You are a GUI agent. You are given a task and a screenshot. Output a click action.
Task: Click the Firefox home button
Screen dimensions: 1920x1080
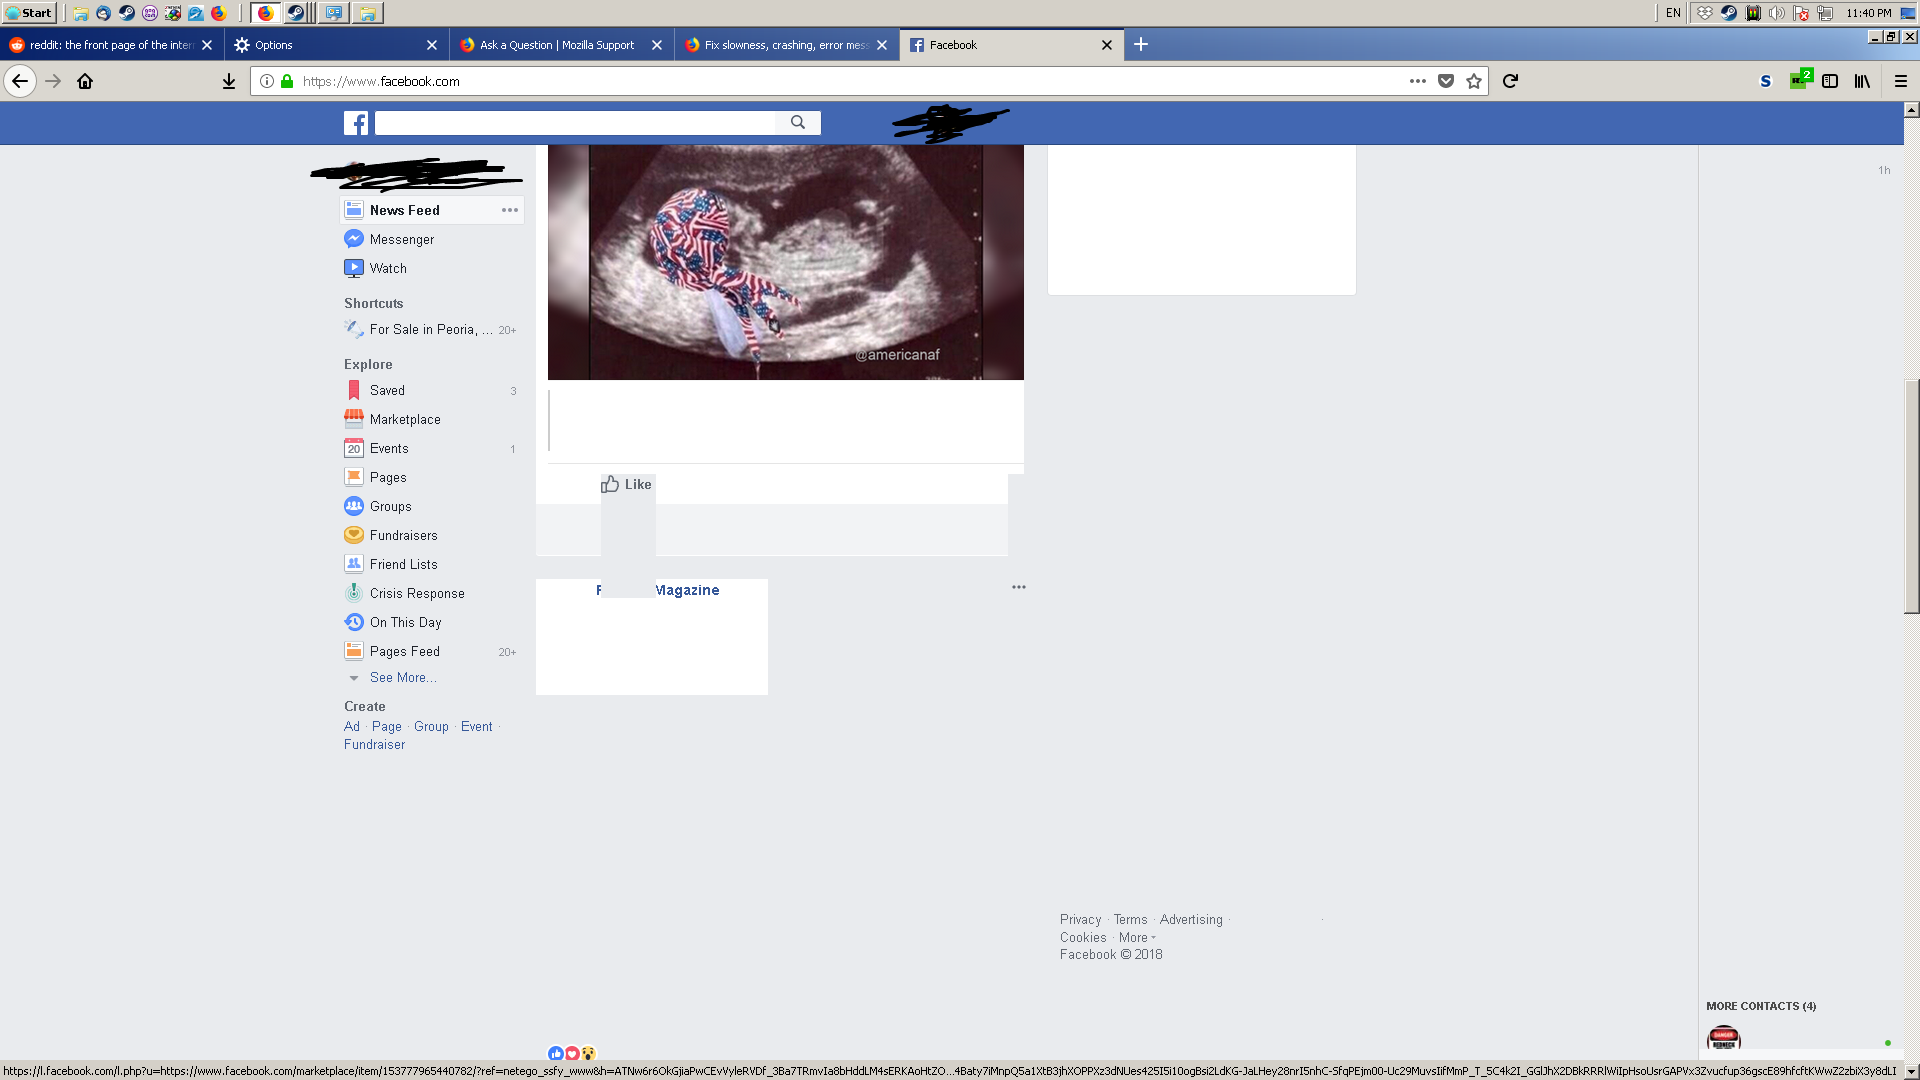85,81
